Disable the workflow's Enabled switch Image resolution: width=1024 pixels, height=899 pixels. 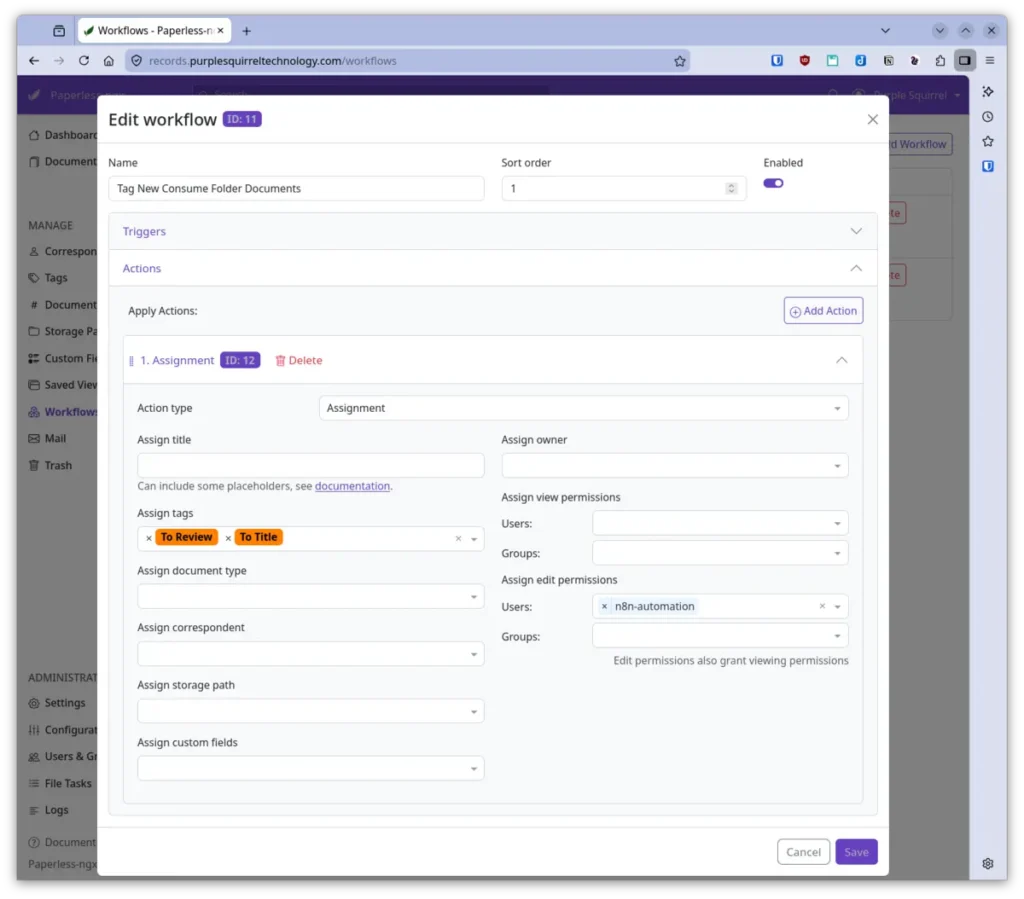click(x=773, y=183)
